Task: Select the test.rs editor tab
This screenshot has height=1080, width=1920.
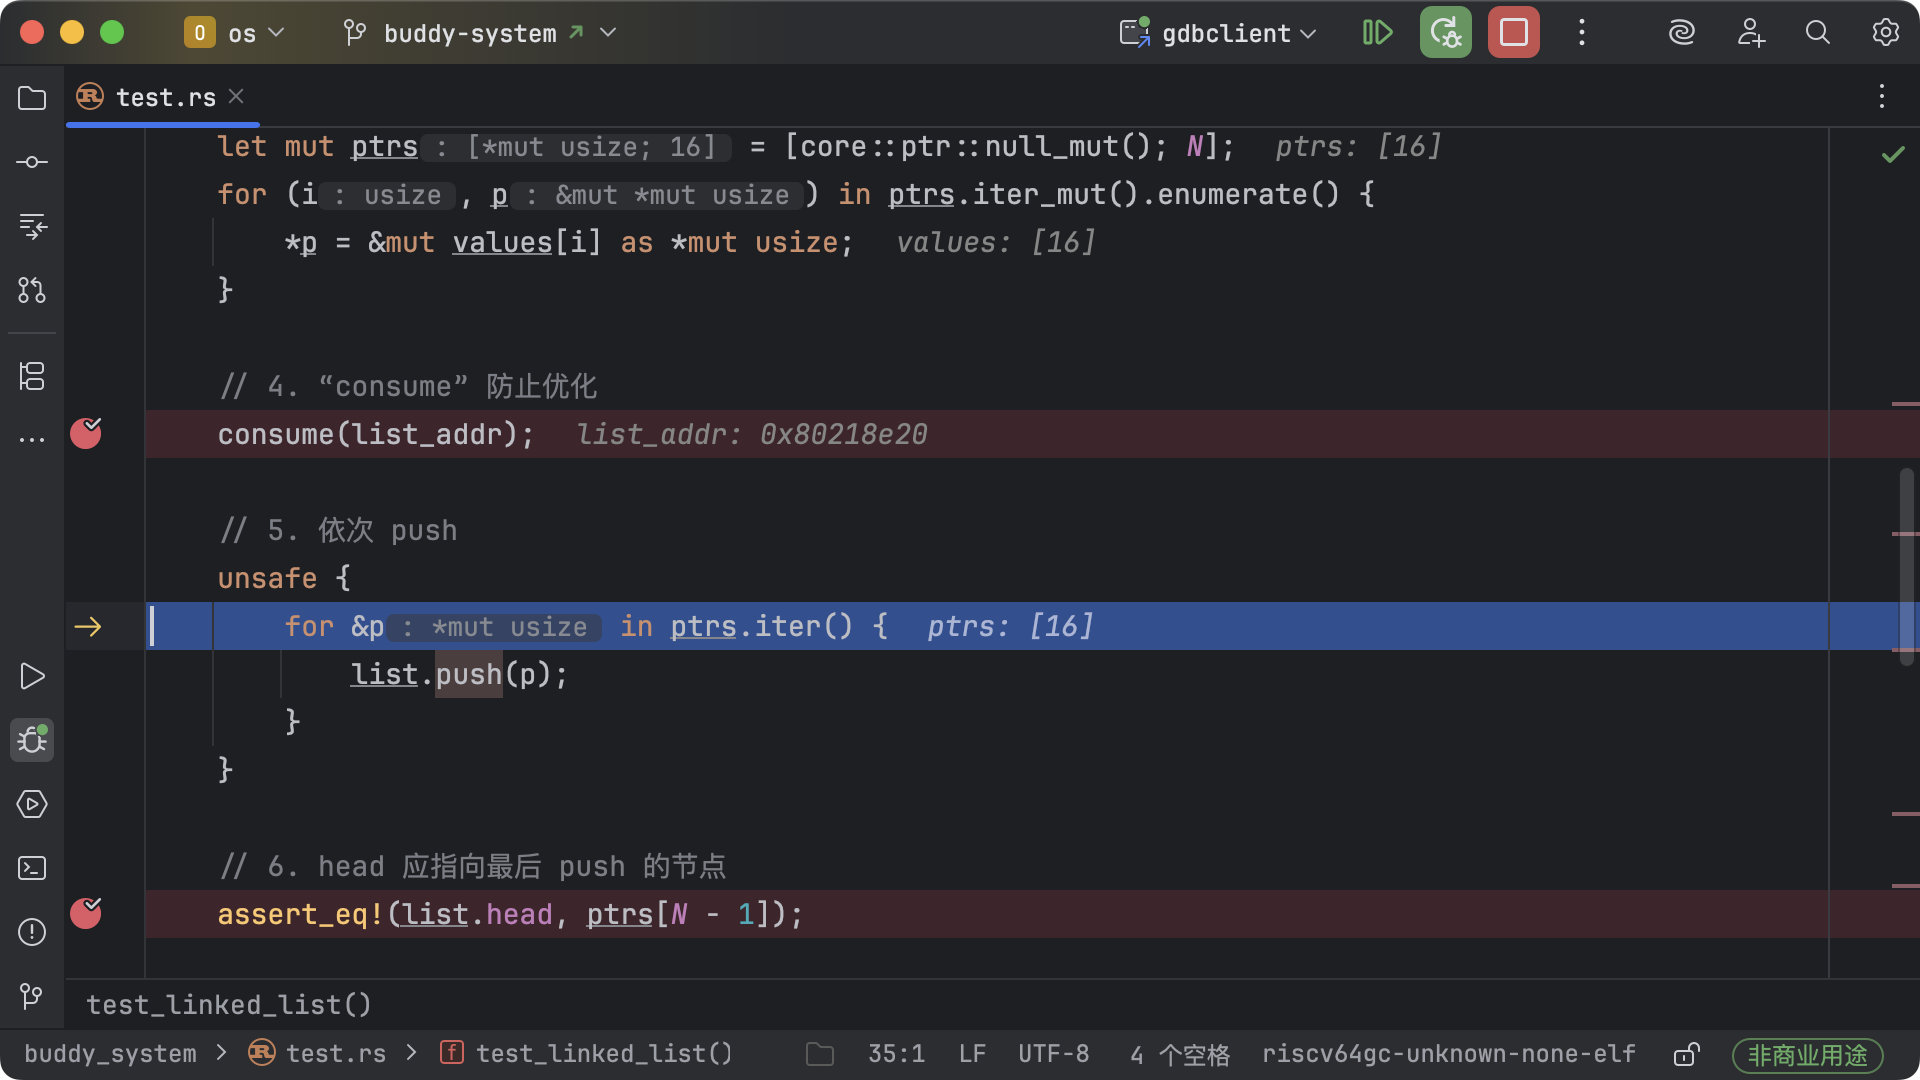Action: tap(165, 97)
